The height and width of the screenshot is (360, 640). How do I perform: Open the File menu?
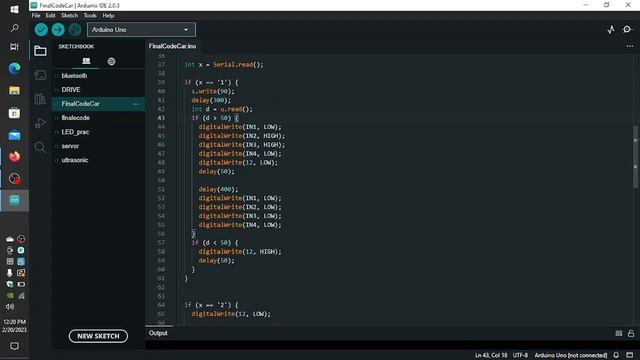(x=36, y=16)
